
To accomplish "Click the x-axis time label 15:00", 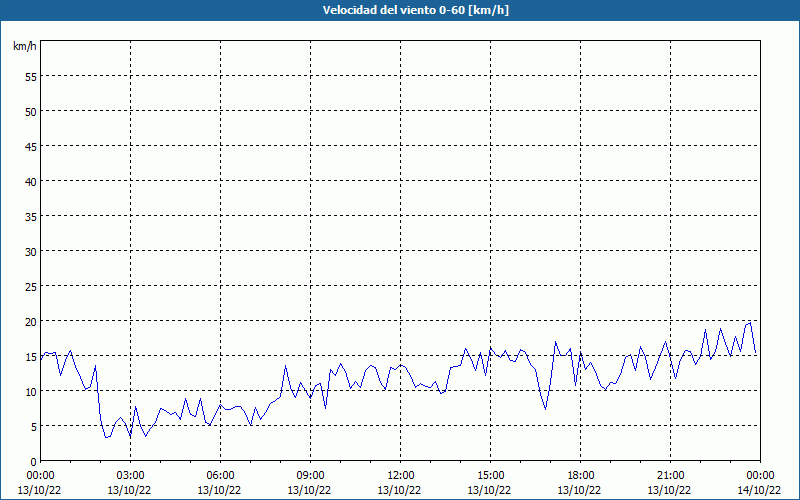I will 490,476.
